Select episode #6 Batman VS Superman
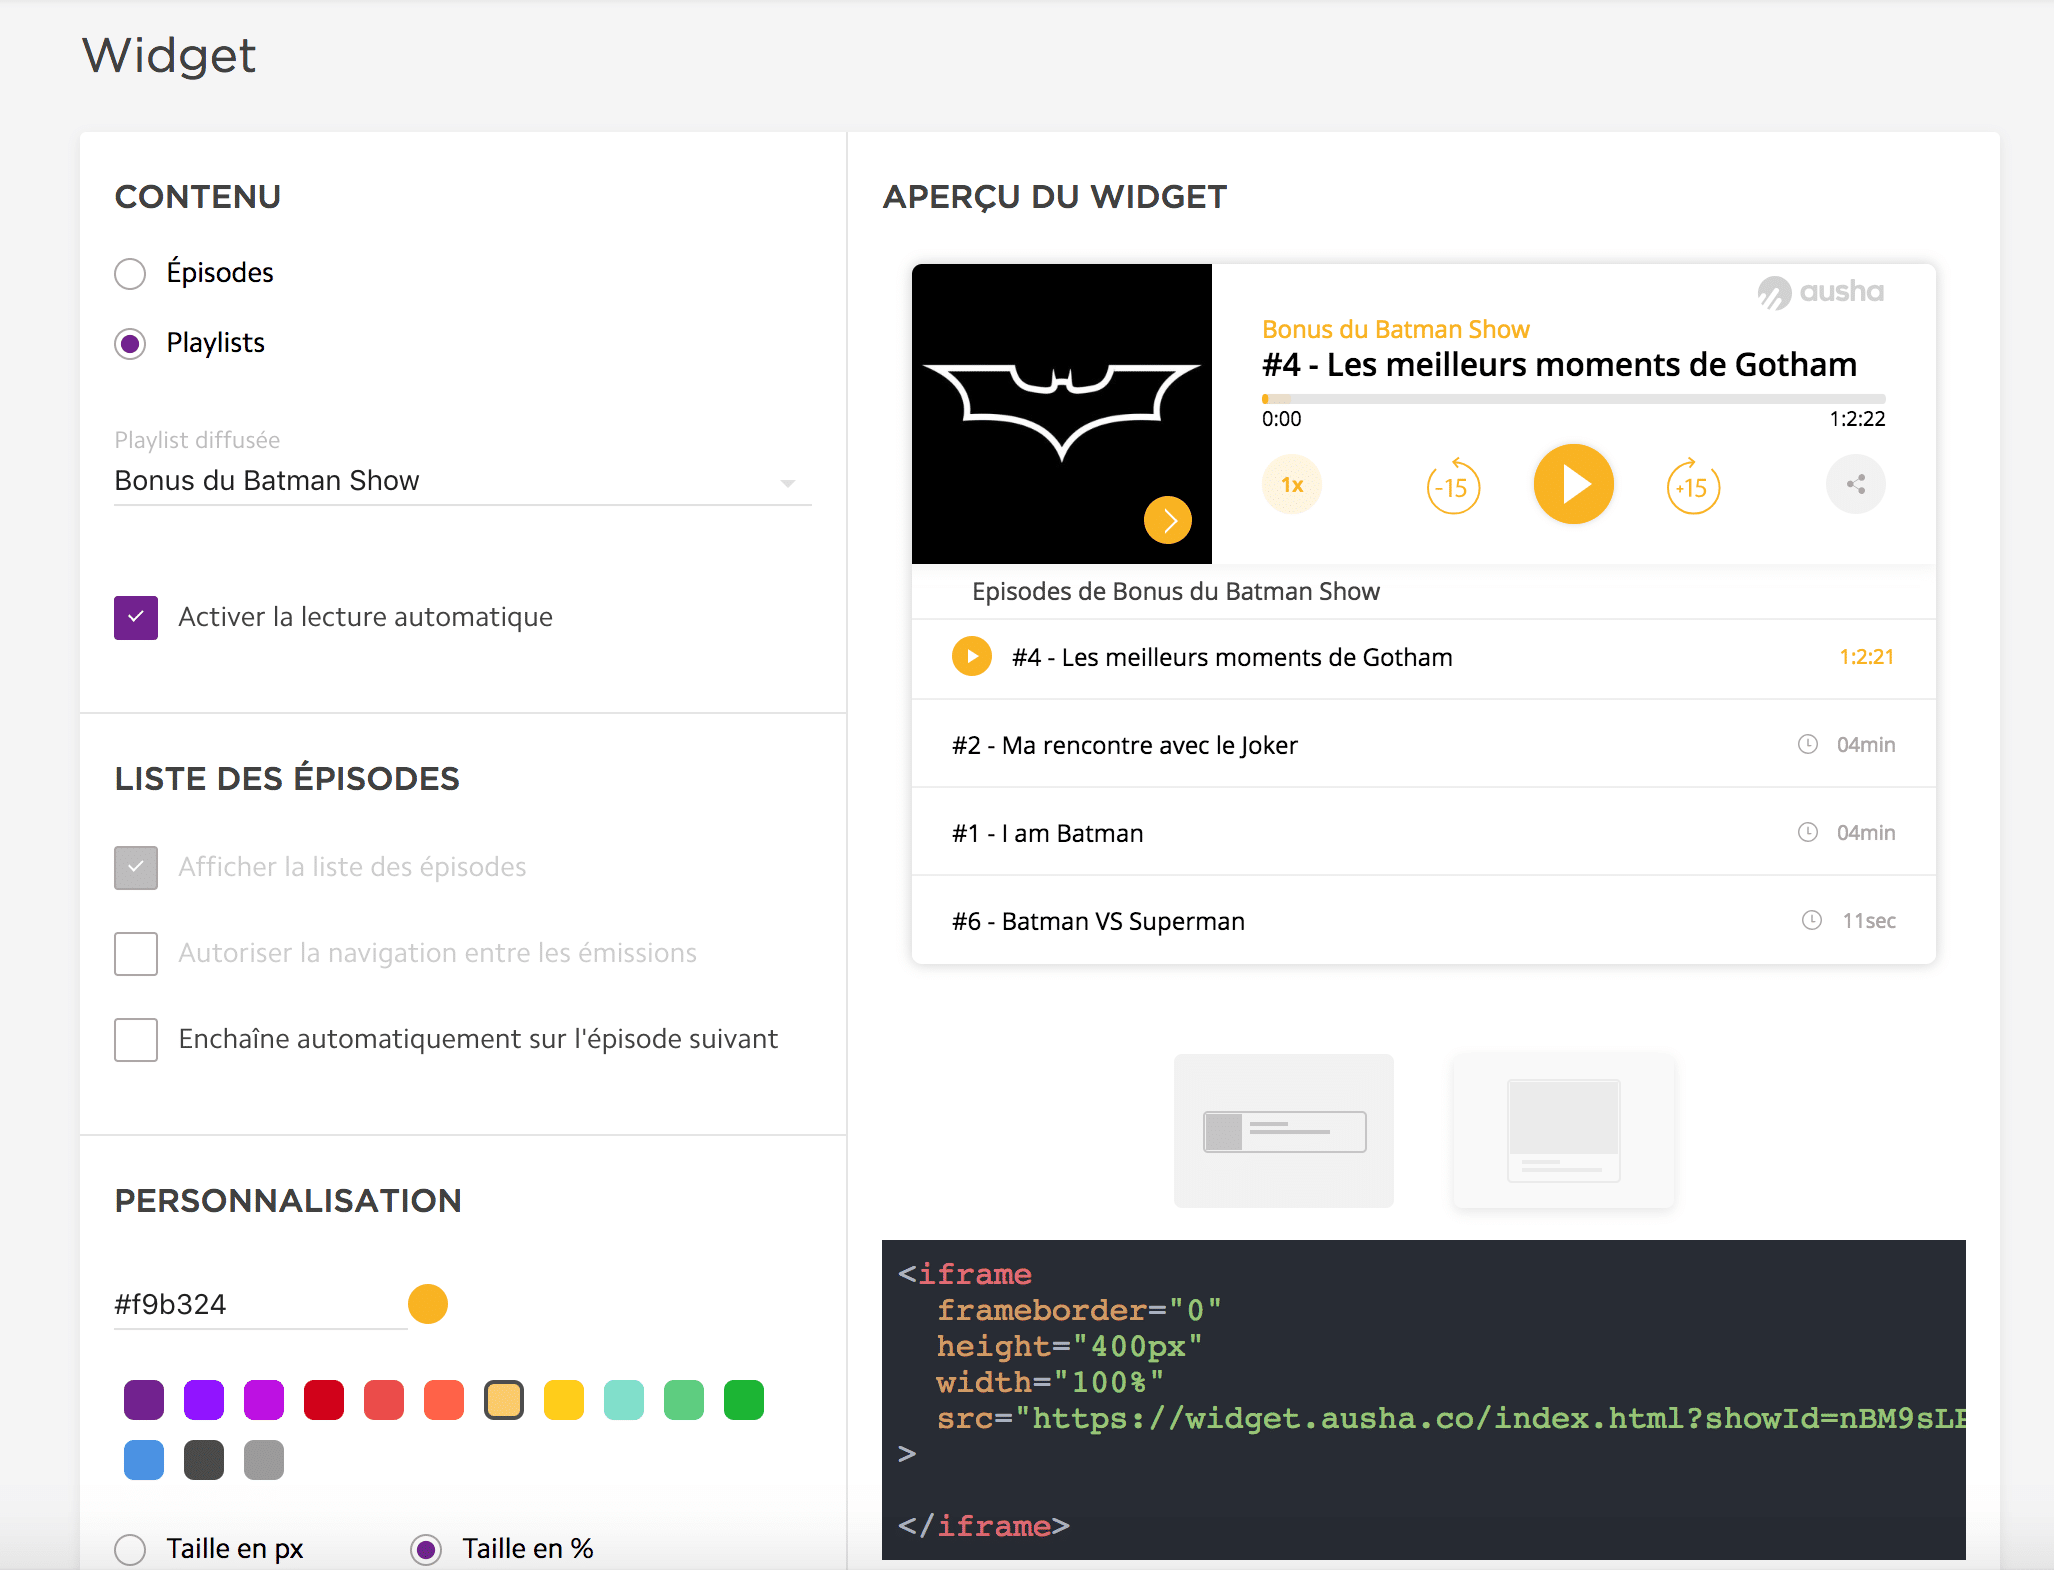Image resolution: width=2054 pixels, height=1570 pixels. [1424, 921]
